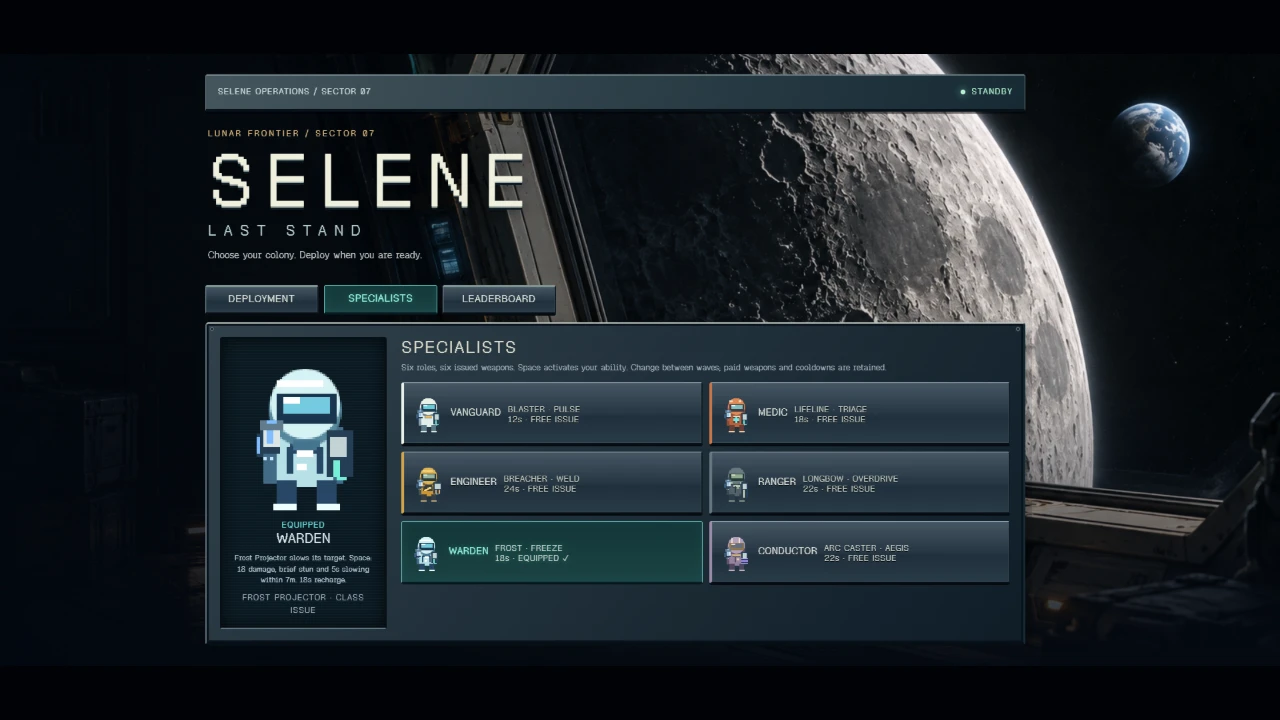Click the Vanguard astronaut sprite icon

pos(428,414)
